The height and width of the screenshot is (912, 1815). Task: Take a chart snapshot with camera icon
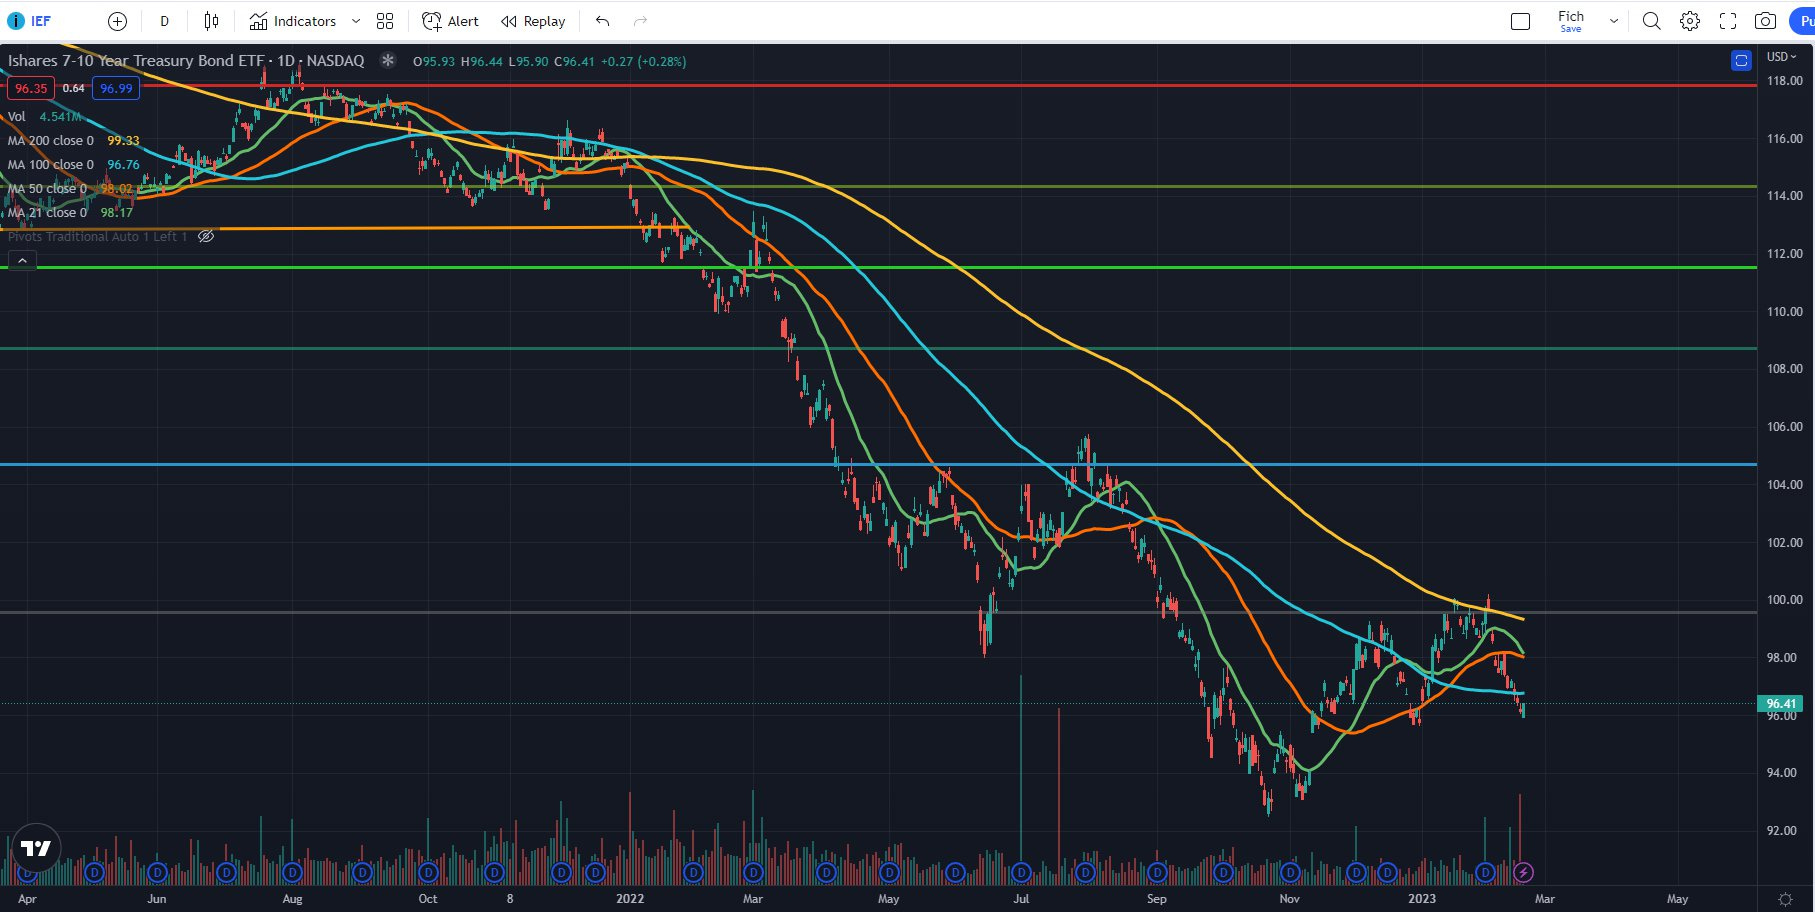[1765, 21]
